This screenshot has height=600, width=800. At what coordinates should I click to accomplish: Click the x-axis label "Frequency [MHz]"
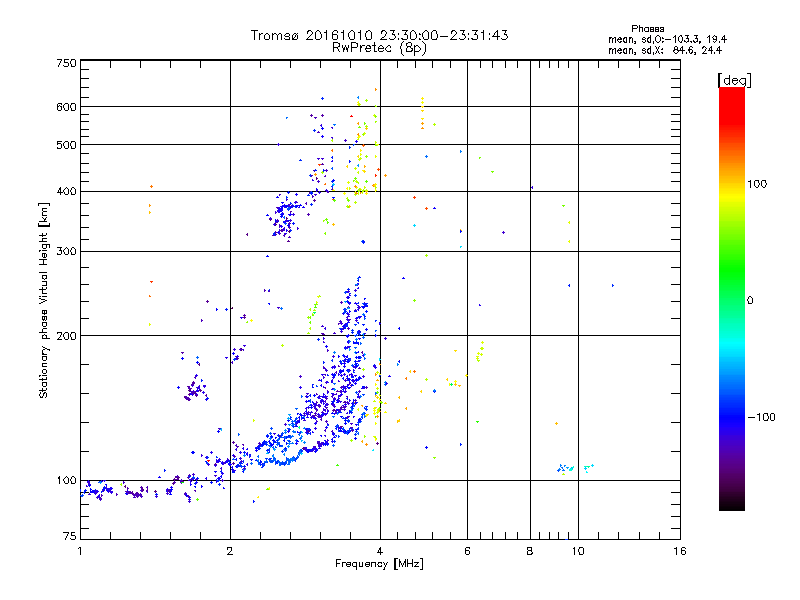pos(379,564)
